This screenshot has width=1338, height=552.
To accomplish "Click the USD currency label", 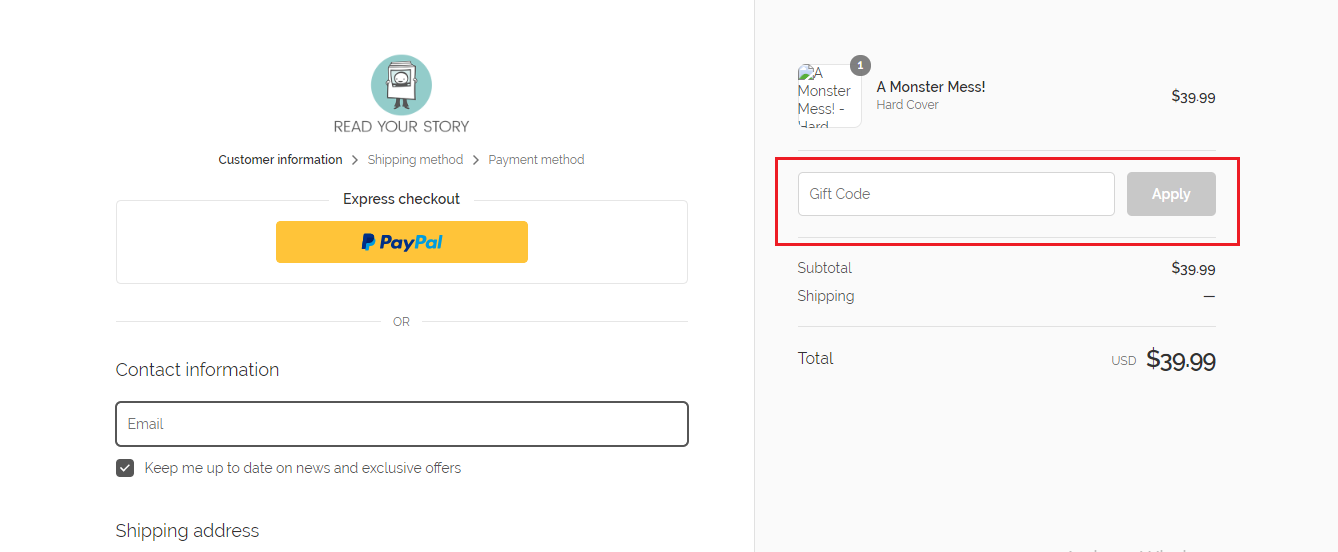I will pos(1124,361).
